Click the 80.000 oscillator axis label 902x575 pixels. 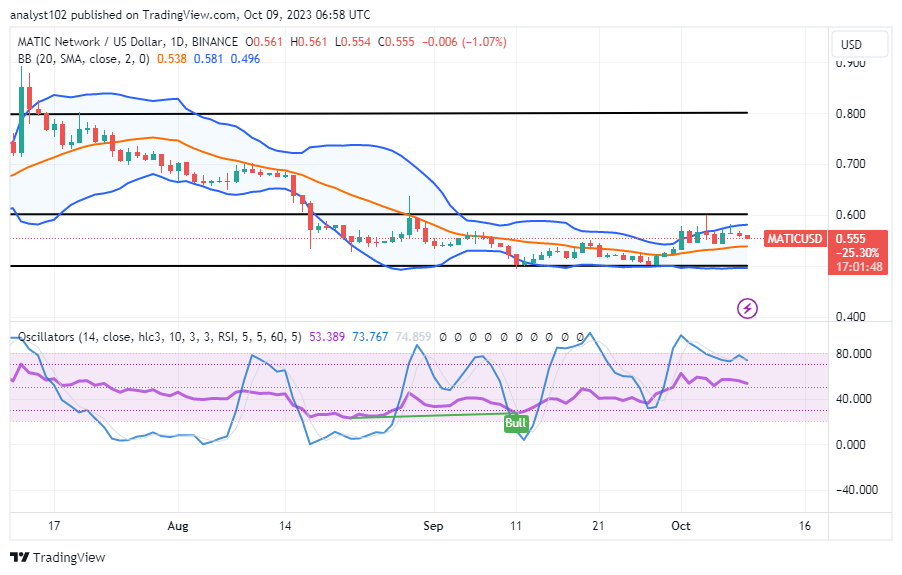pos(853,354)
